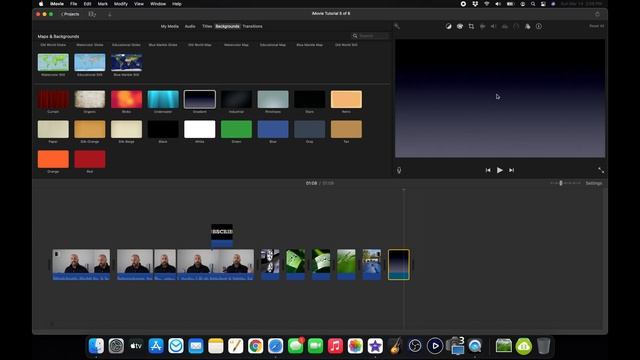
Task: Click the import media down-arrow icon
Action: click(x=109, y=14)
